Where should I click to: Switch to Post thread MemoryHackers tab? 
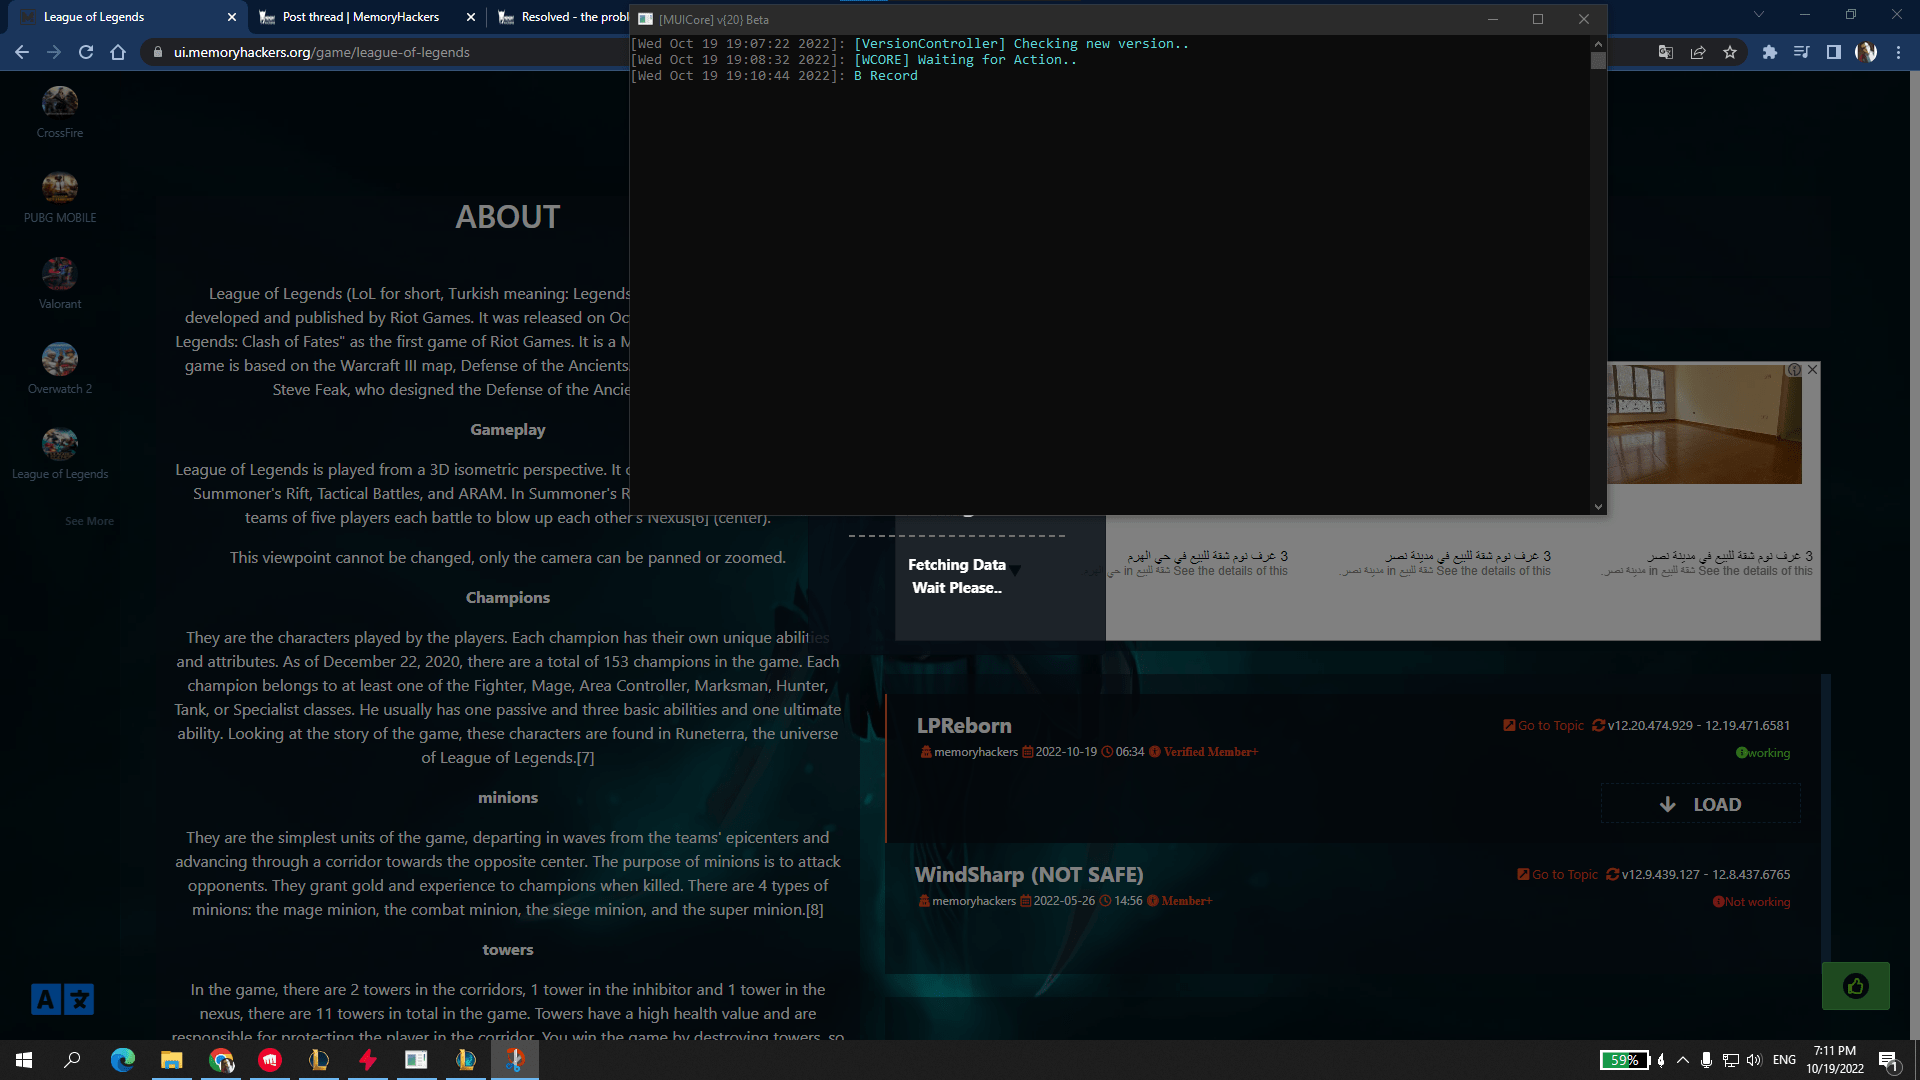click(x=366, y=17)
